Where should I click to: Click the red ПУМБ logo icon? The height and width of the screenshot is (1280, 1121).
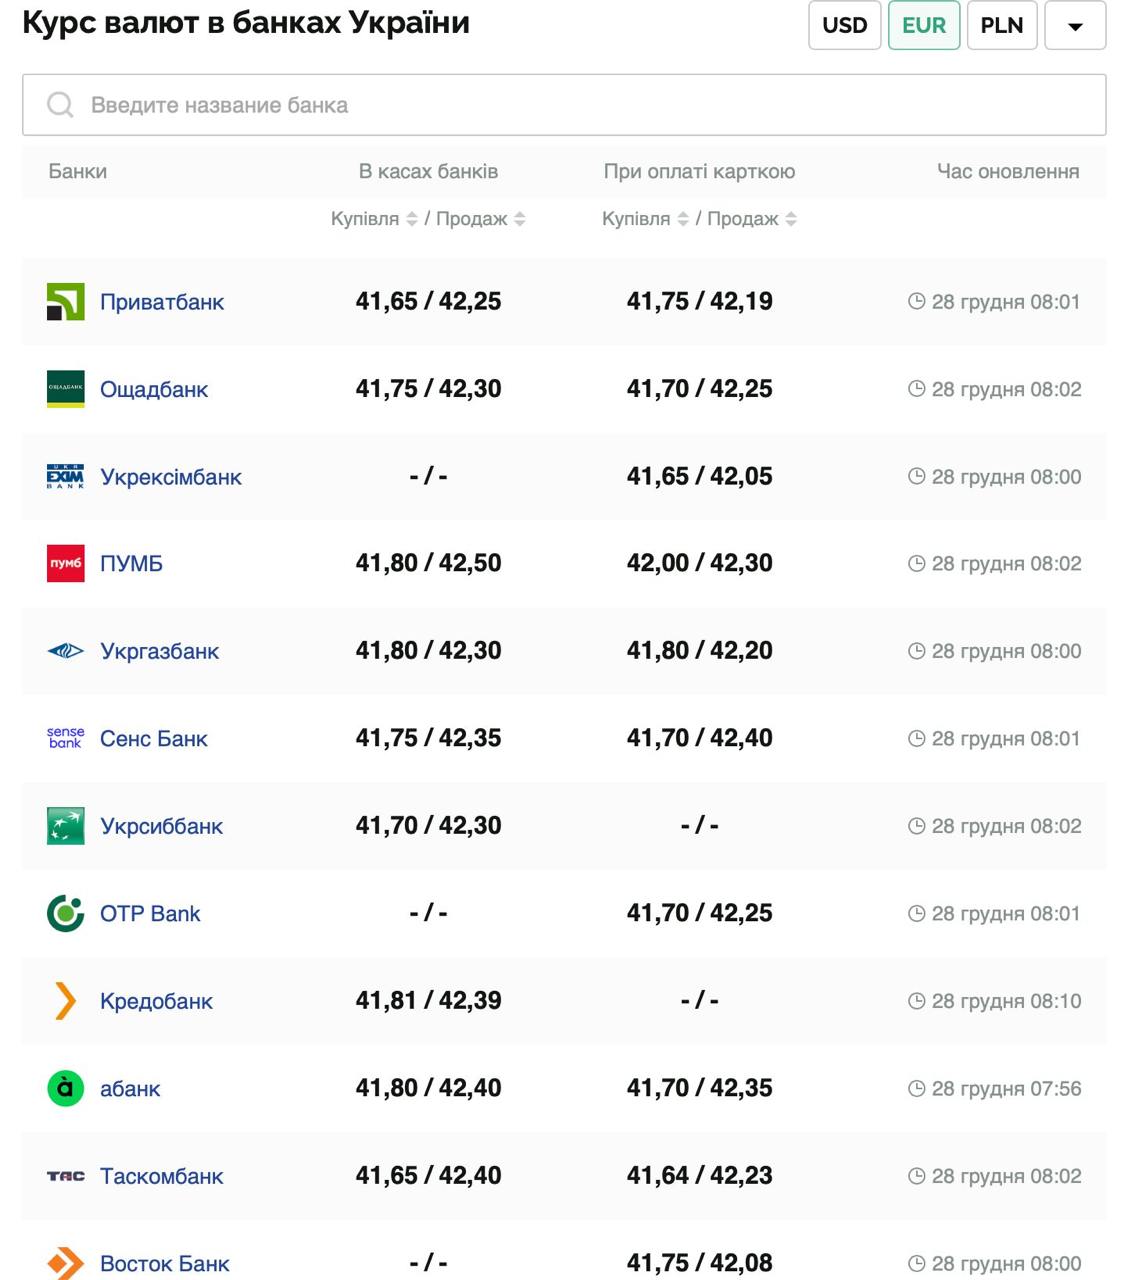65,564
